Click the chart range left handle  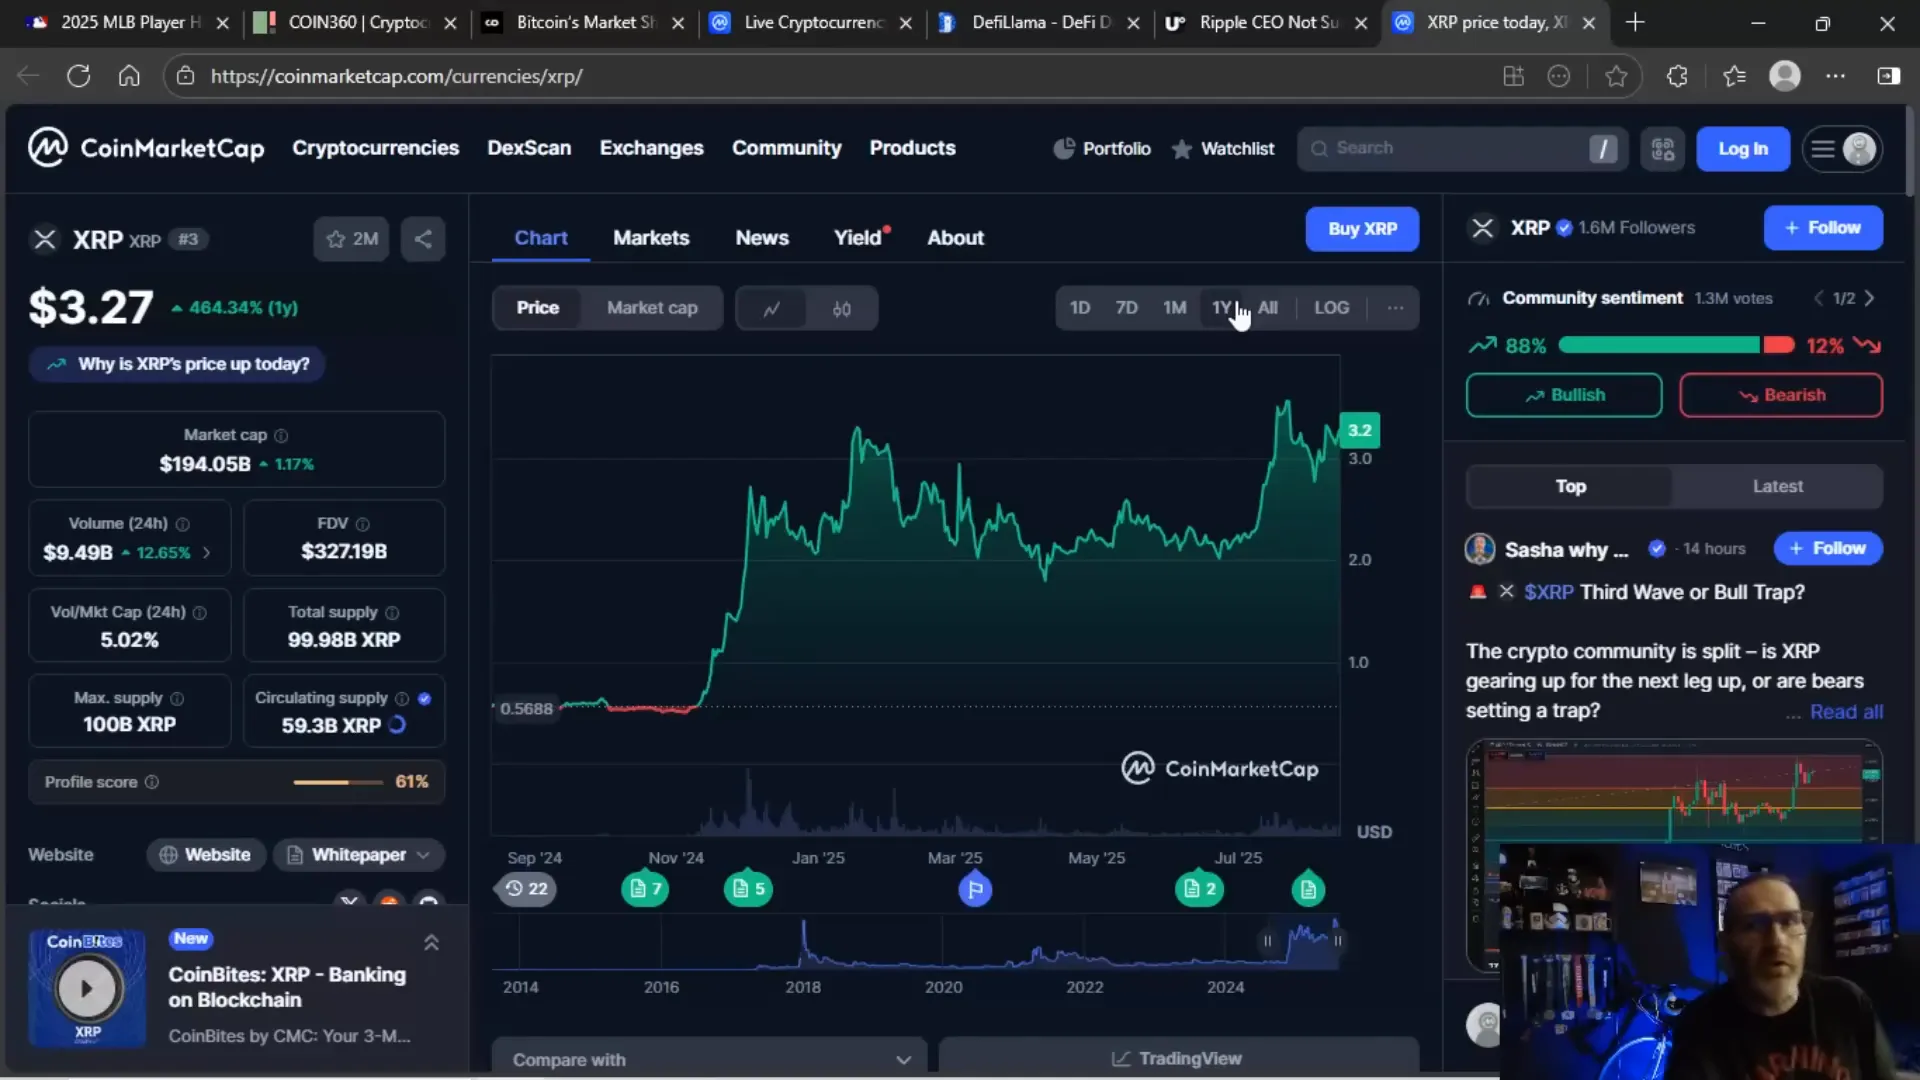1267,941
